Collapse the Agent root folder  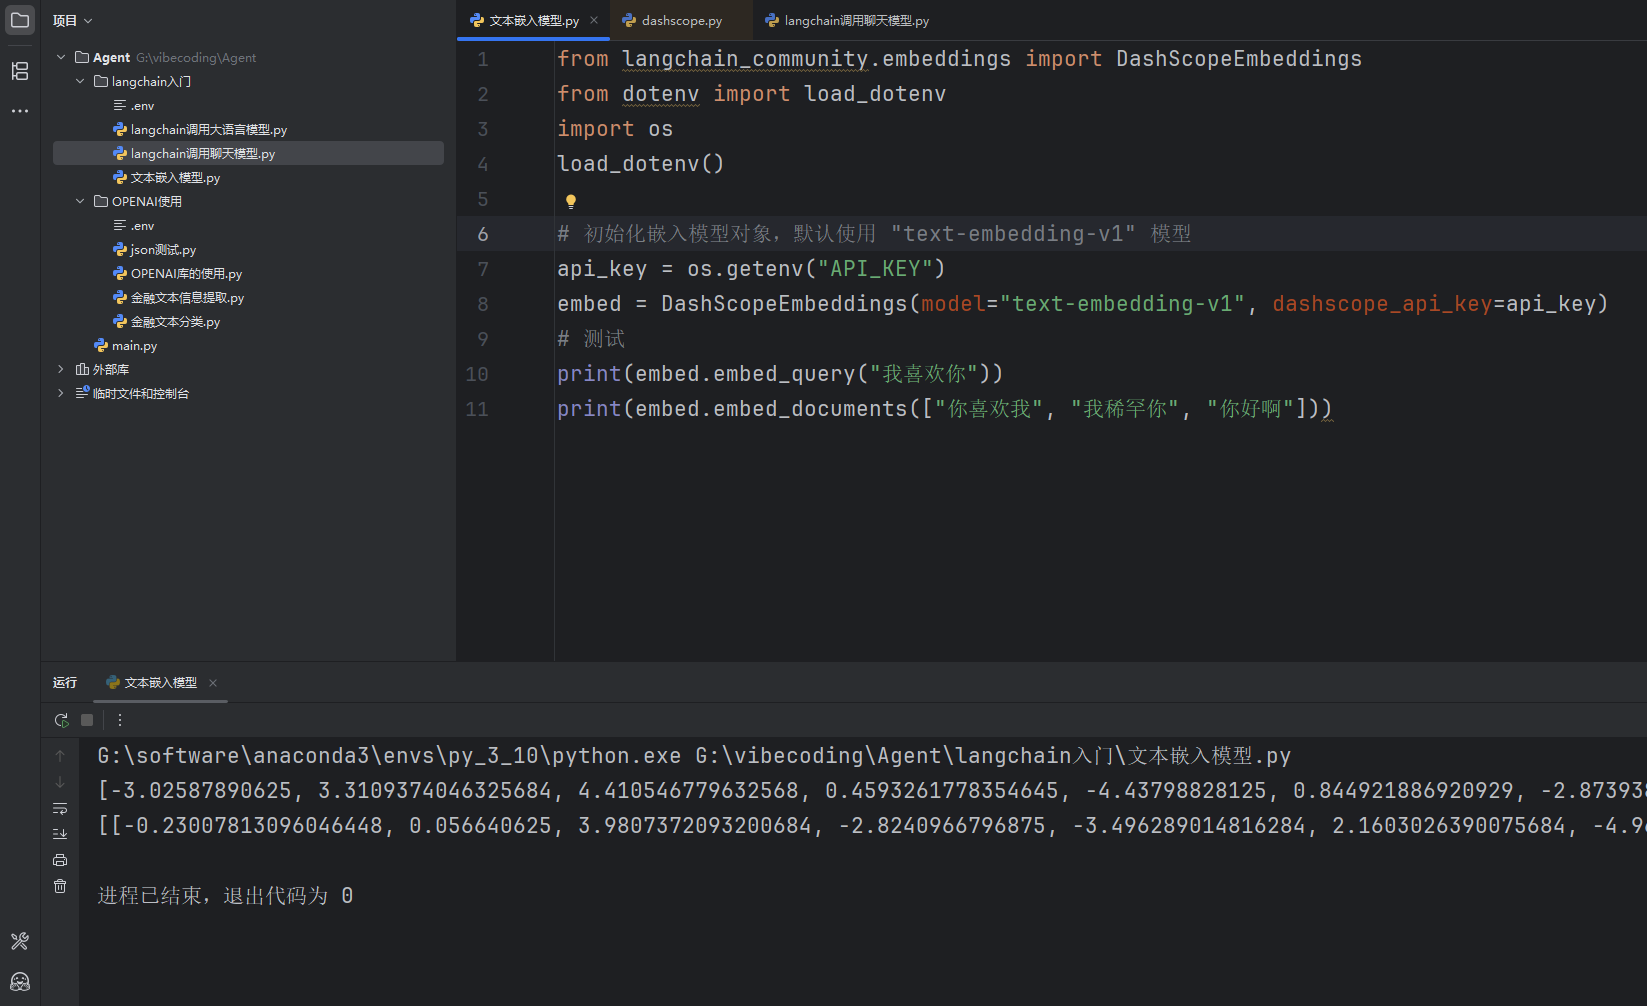[x=61, y=58]
